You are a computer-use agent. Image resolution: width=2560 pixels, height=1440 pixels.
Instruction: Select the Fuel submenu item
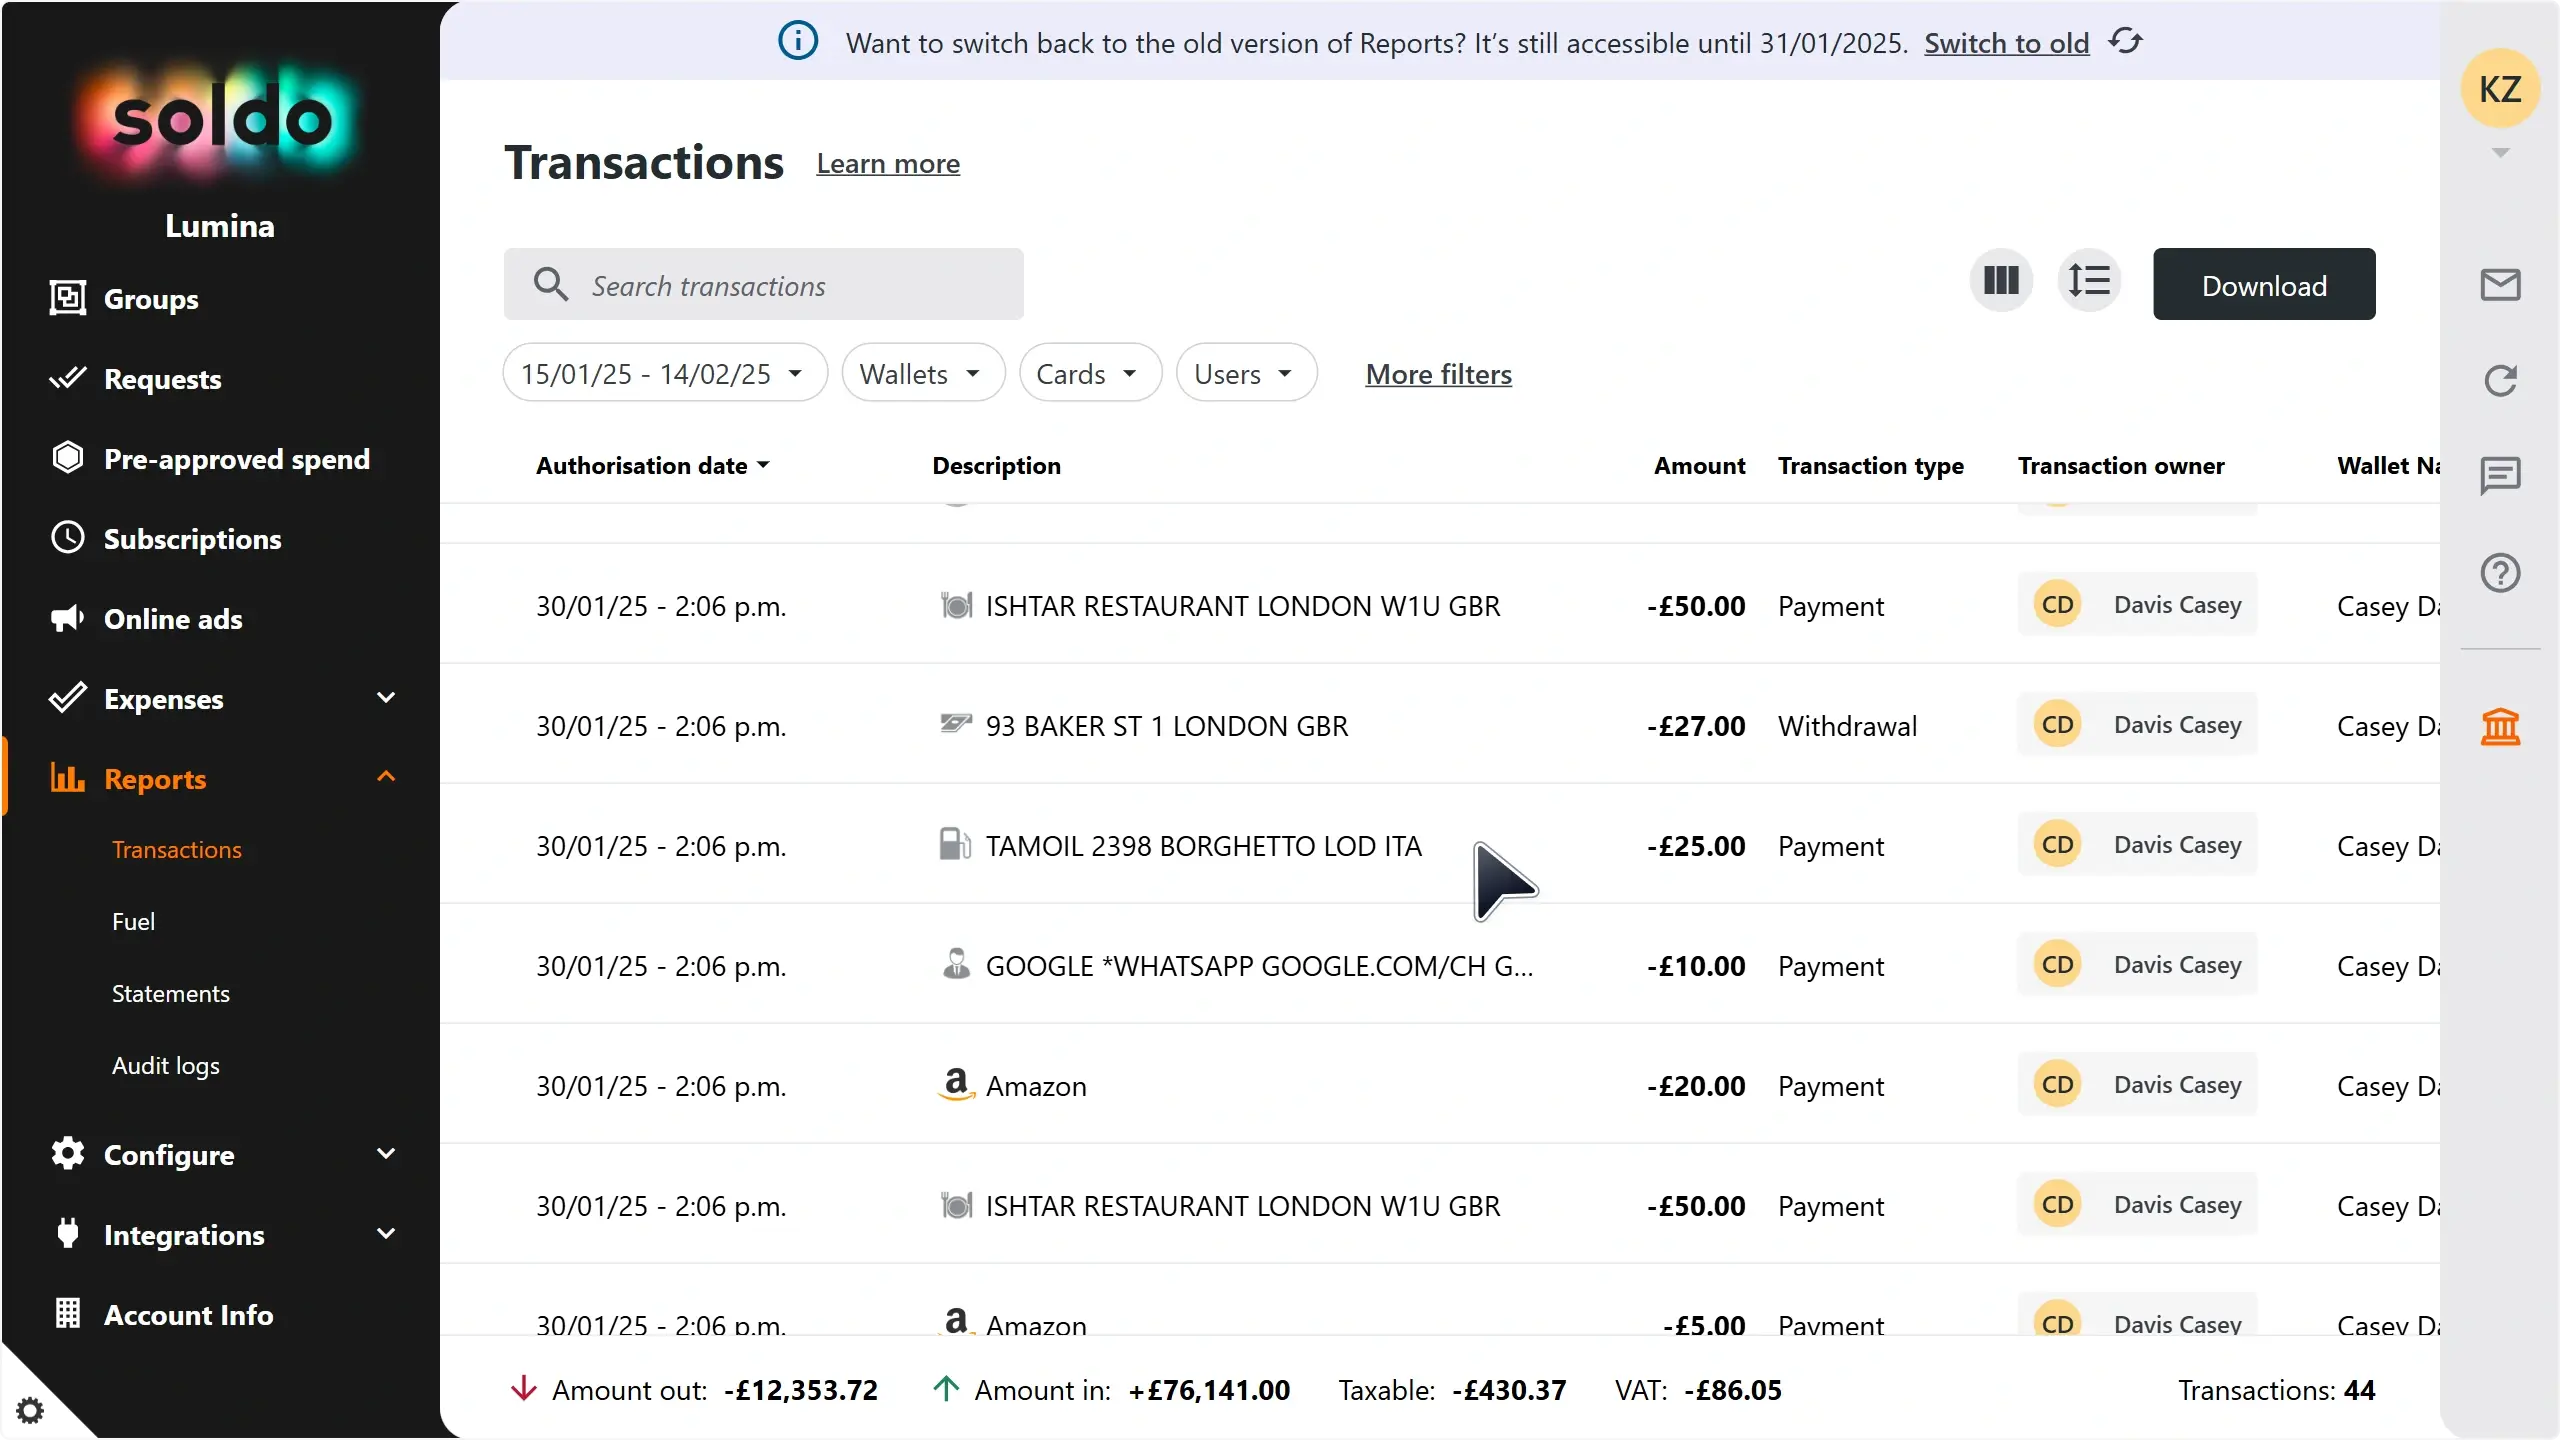(133, 921)
